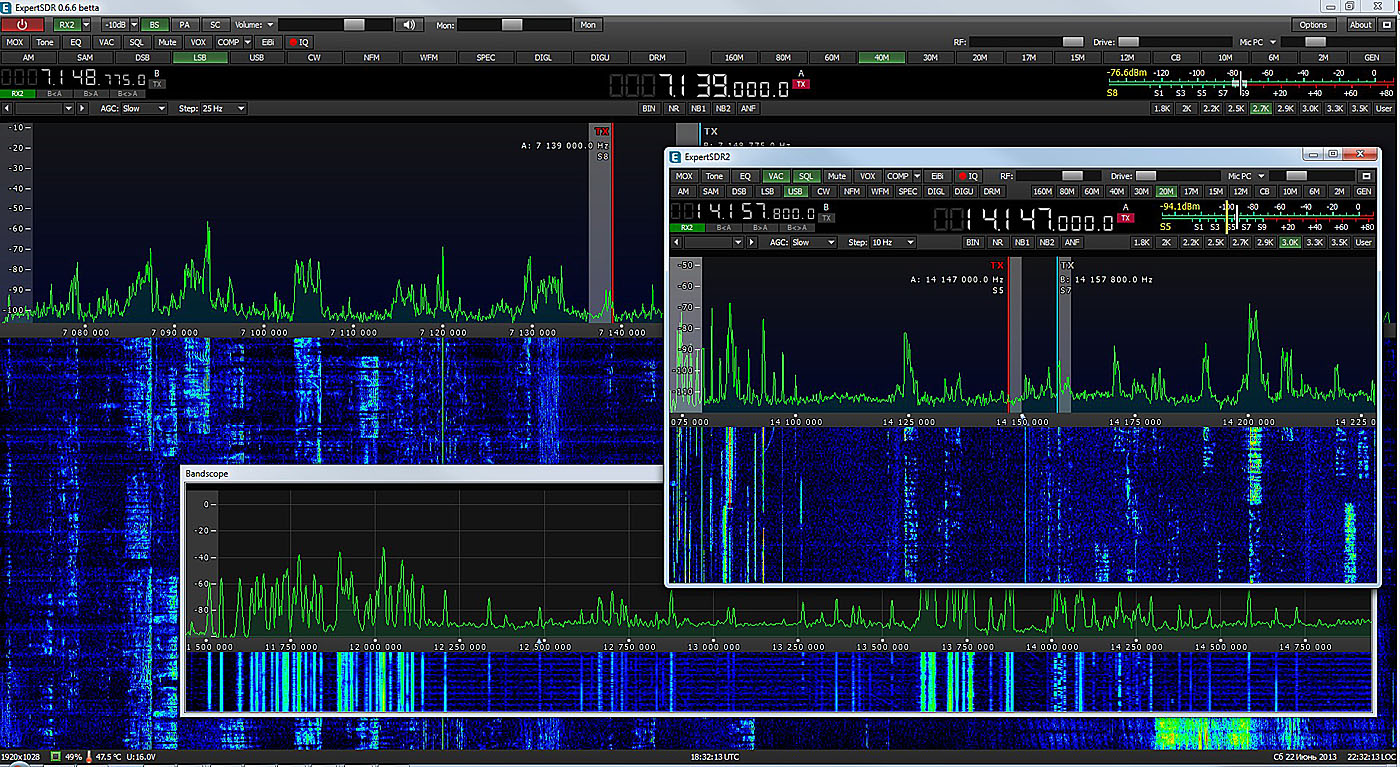The image size is (1400, 767).
Task: Open the COMP dropdown arrow in main window
Action: (x=246, y=42)
